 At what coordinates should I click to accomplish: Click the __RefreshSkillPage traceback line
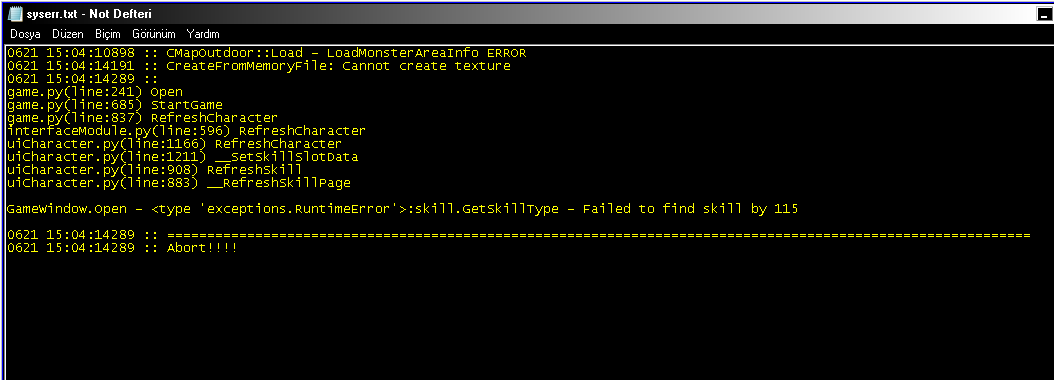(179, 183)
